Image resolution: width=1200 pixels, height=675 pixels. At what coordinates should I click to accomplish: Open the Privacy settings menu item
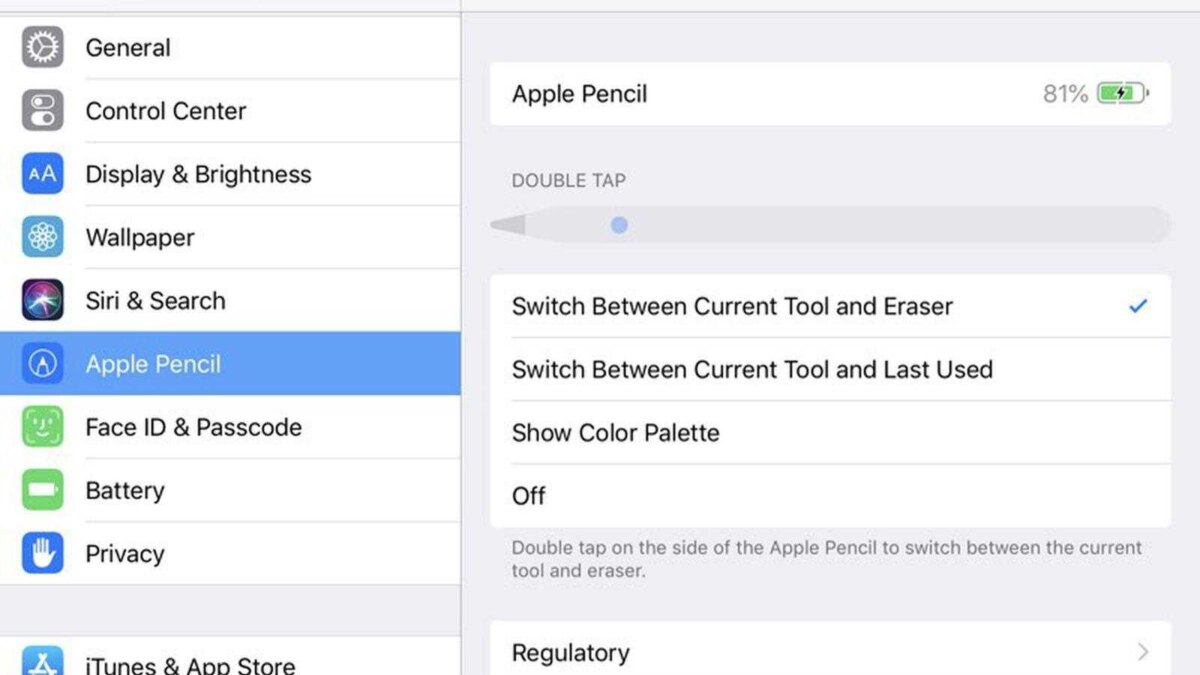coord(125,553)
